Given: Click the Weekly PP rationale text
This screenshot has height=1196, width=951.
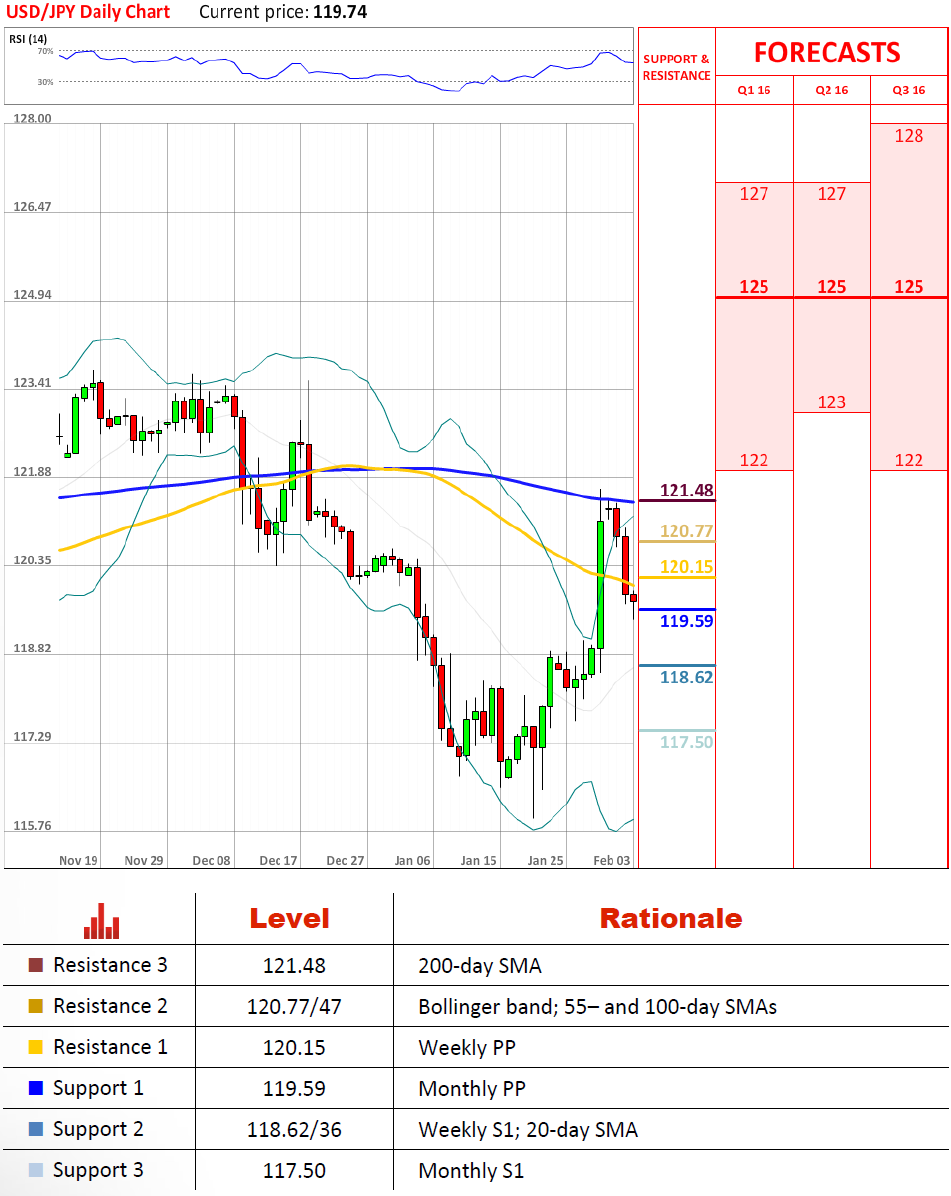Looking at the screenshot, I should 467,1048.
